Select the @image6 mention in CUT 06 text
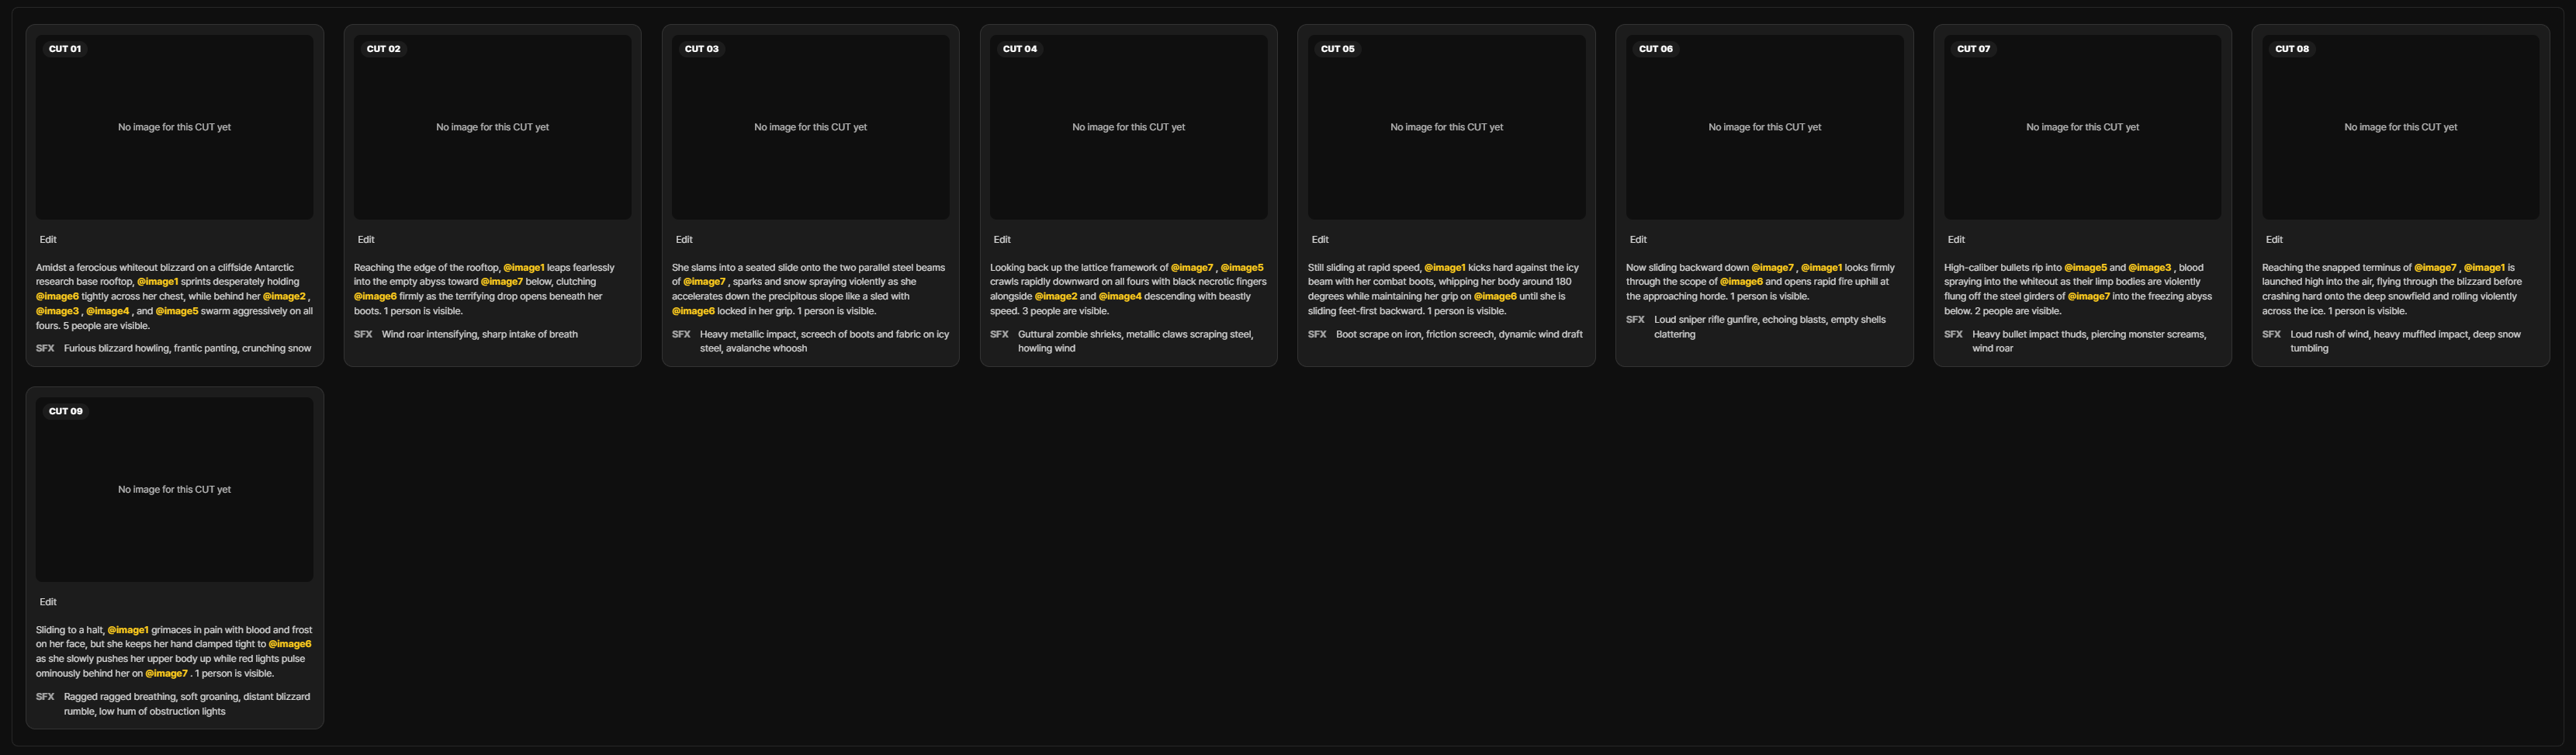Image resolution: width=2576 pixels, height=755 pixels. 1741,282
